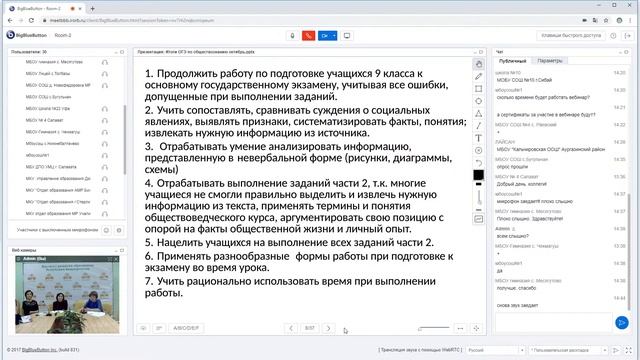Minimize the Chat panel
The height and width of the screenshot is (360, 640).
pyautogui.click(x=620, y=52)
